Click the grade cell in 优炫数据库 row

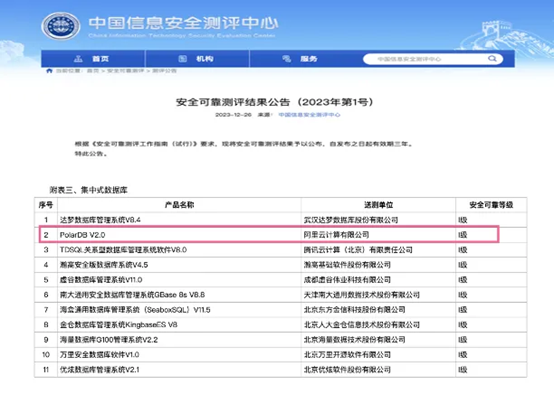pyautogui.click(x=491, y=370)
